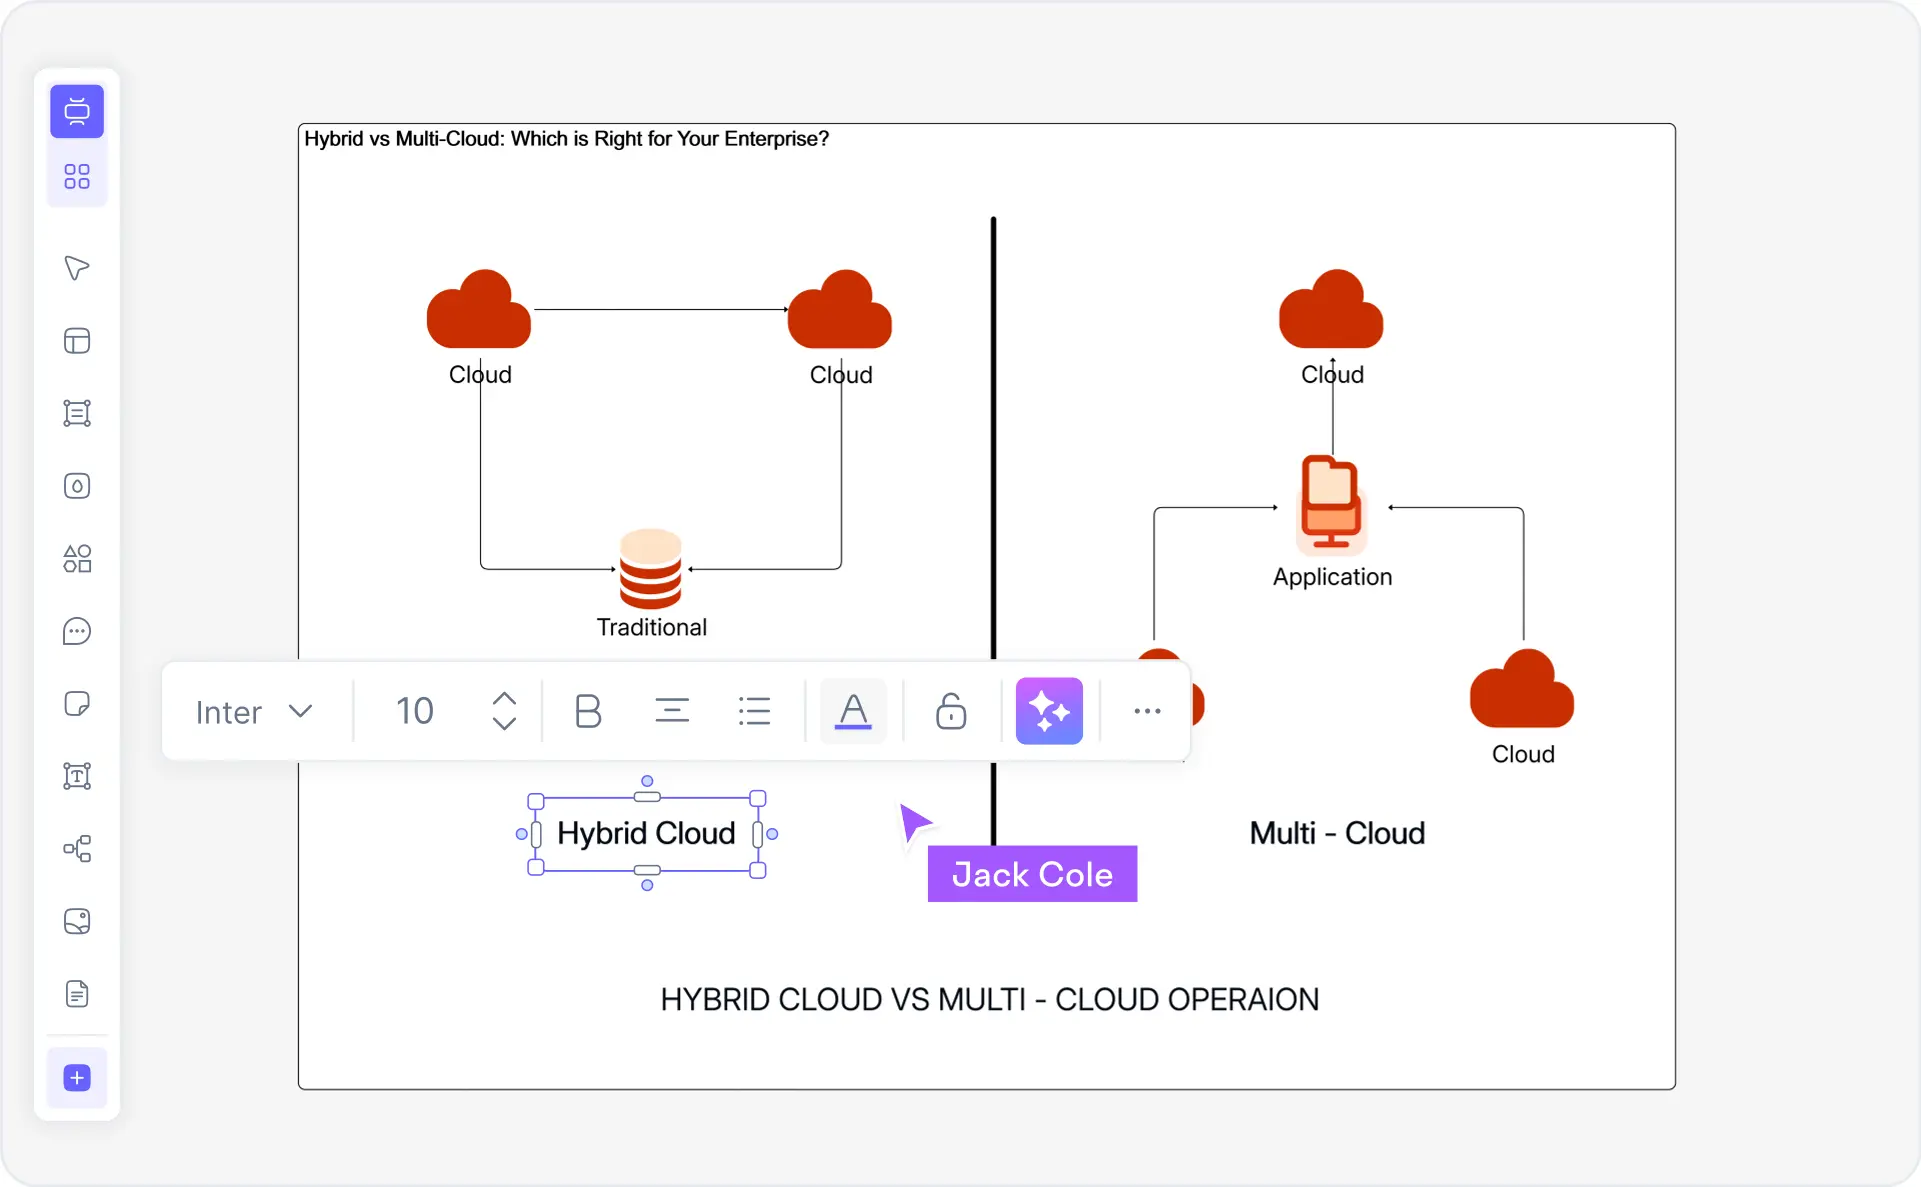Screen dimensions: 1921x1187
Task: Increase font size with the up arrow
Action: (x=505, y=698)
